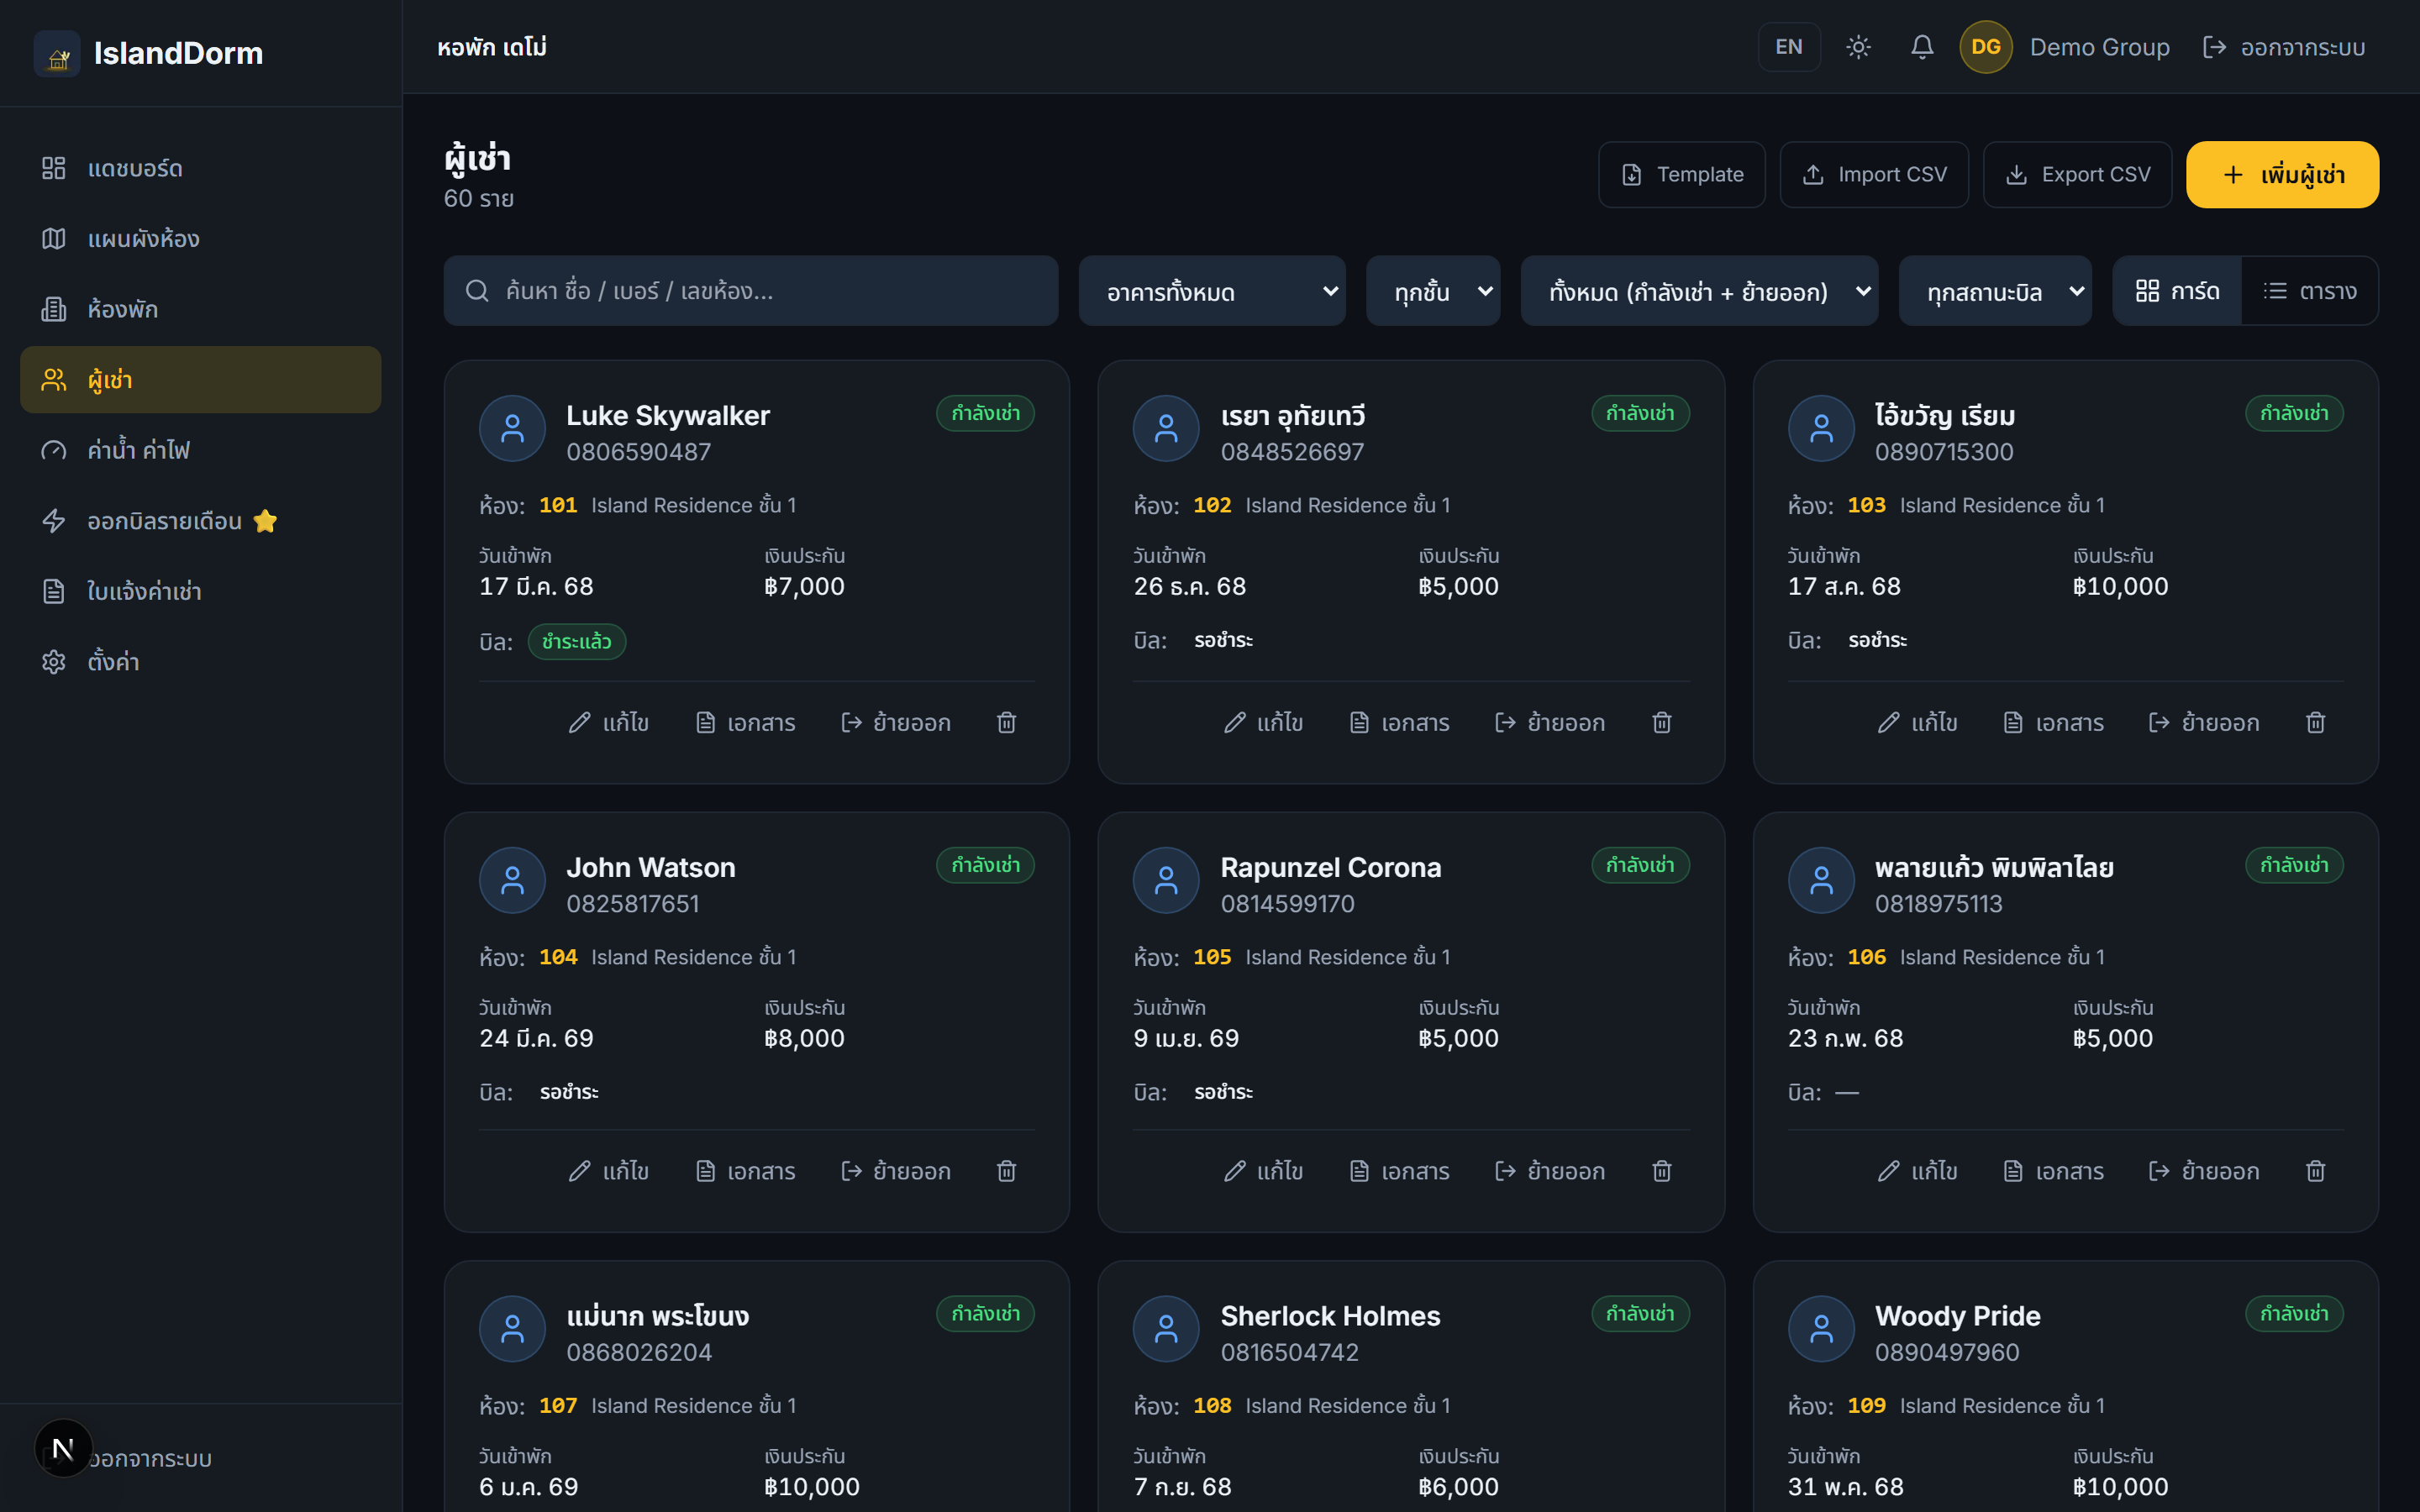
Task: Move out tenant เรยา อุทัยเทวี
Action: pos(1550,723)
